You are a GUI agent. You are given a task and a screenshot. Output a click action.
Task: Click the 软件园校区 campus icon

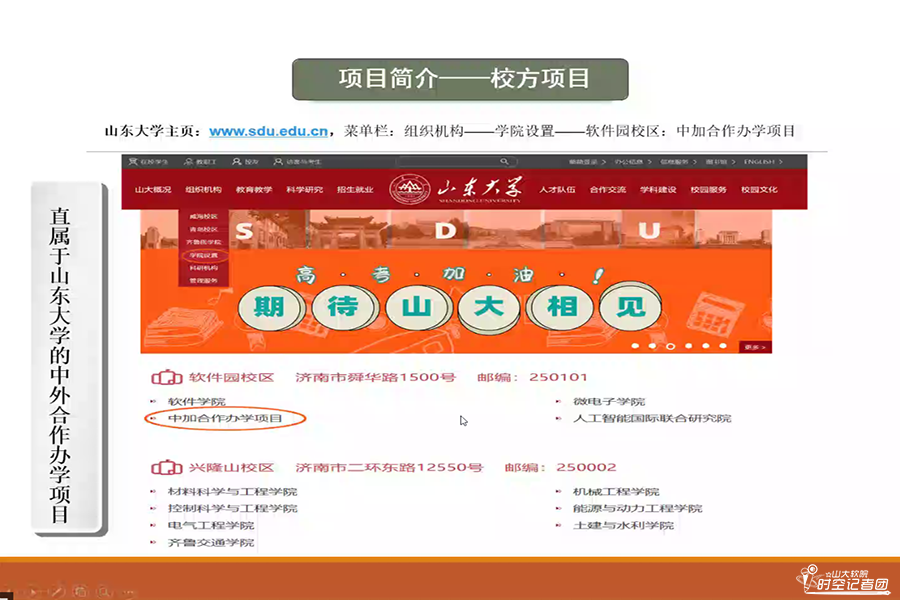click(x=166, y=378)
